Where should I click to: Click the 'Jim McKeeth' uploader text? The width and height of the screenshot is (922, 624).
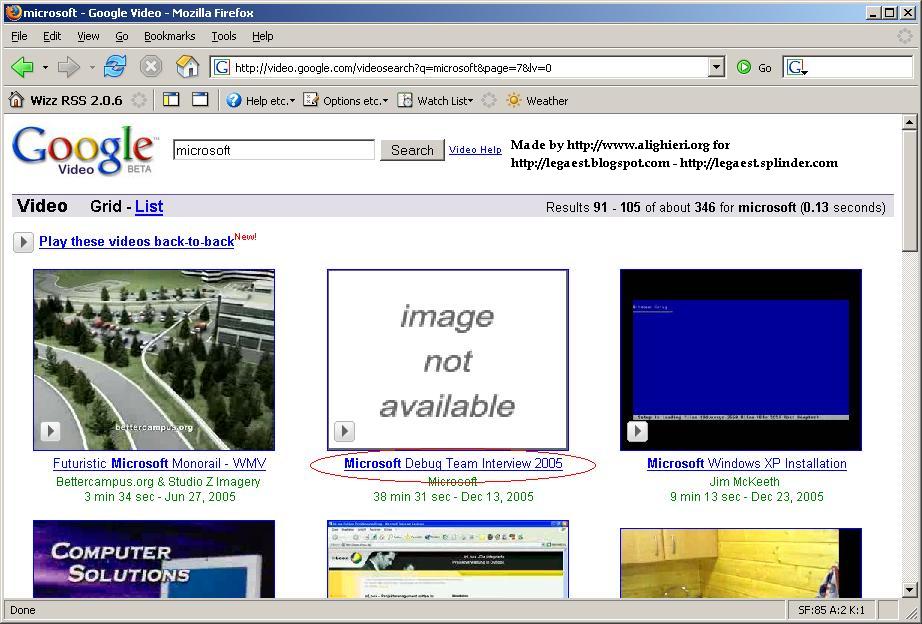point(744,482)
